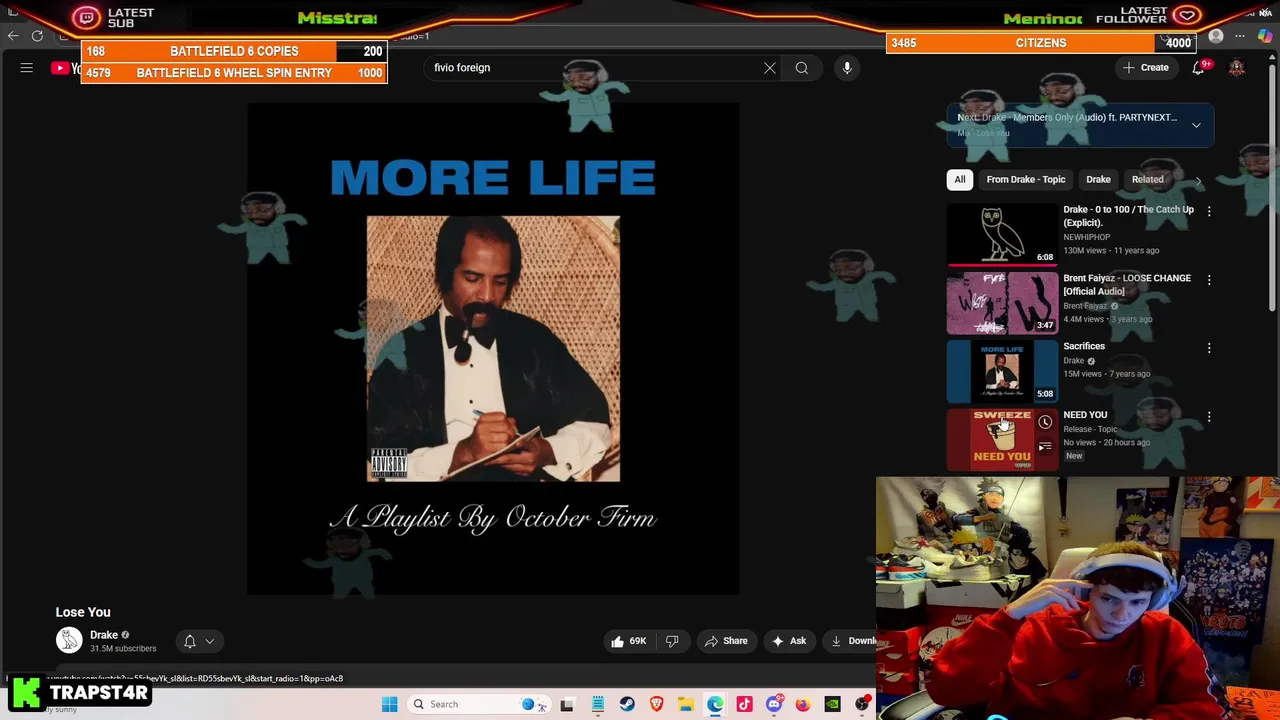Open the Windows Start menu

pyautogui.click(x=390, y=704)
